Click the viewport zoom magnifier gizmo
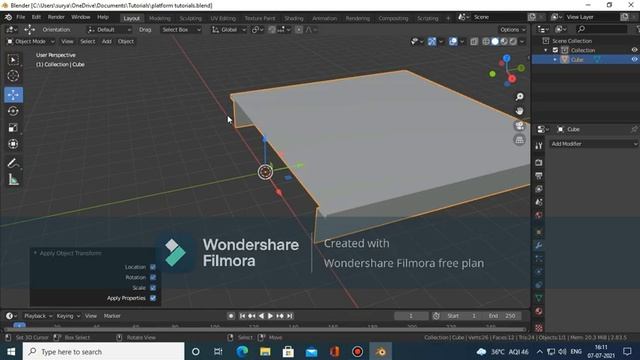 pyautogui.click(x=519, y=97)
